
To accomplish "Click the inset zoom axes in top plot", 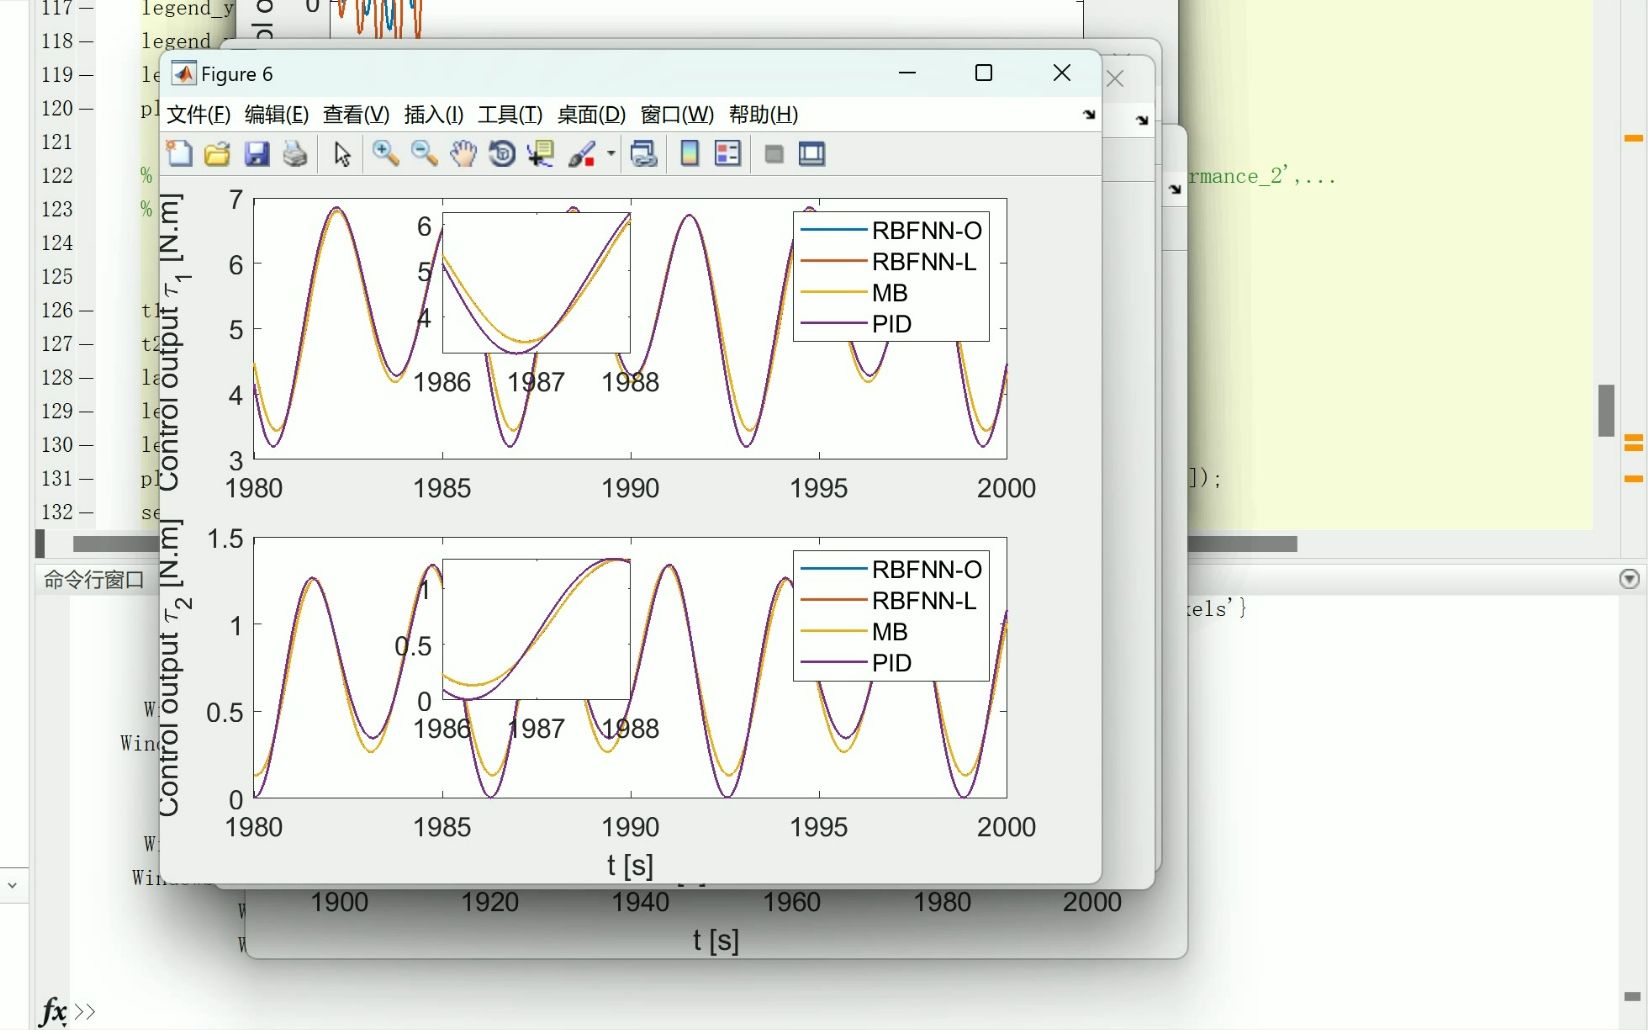I will tap(536, 282).
